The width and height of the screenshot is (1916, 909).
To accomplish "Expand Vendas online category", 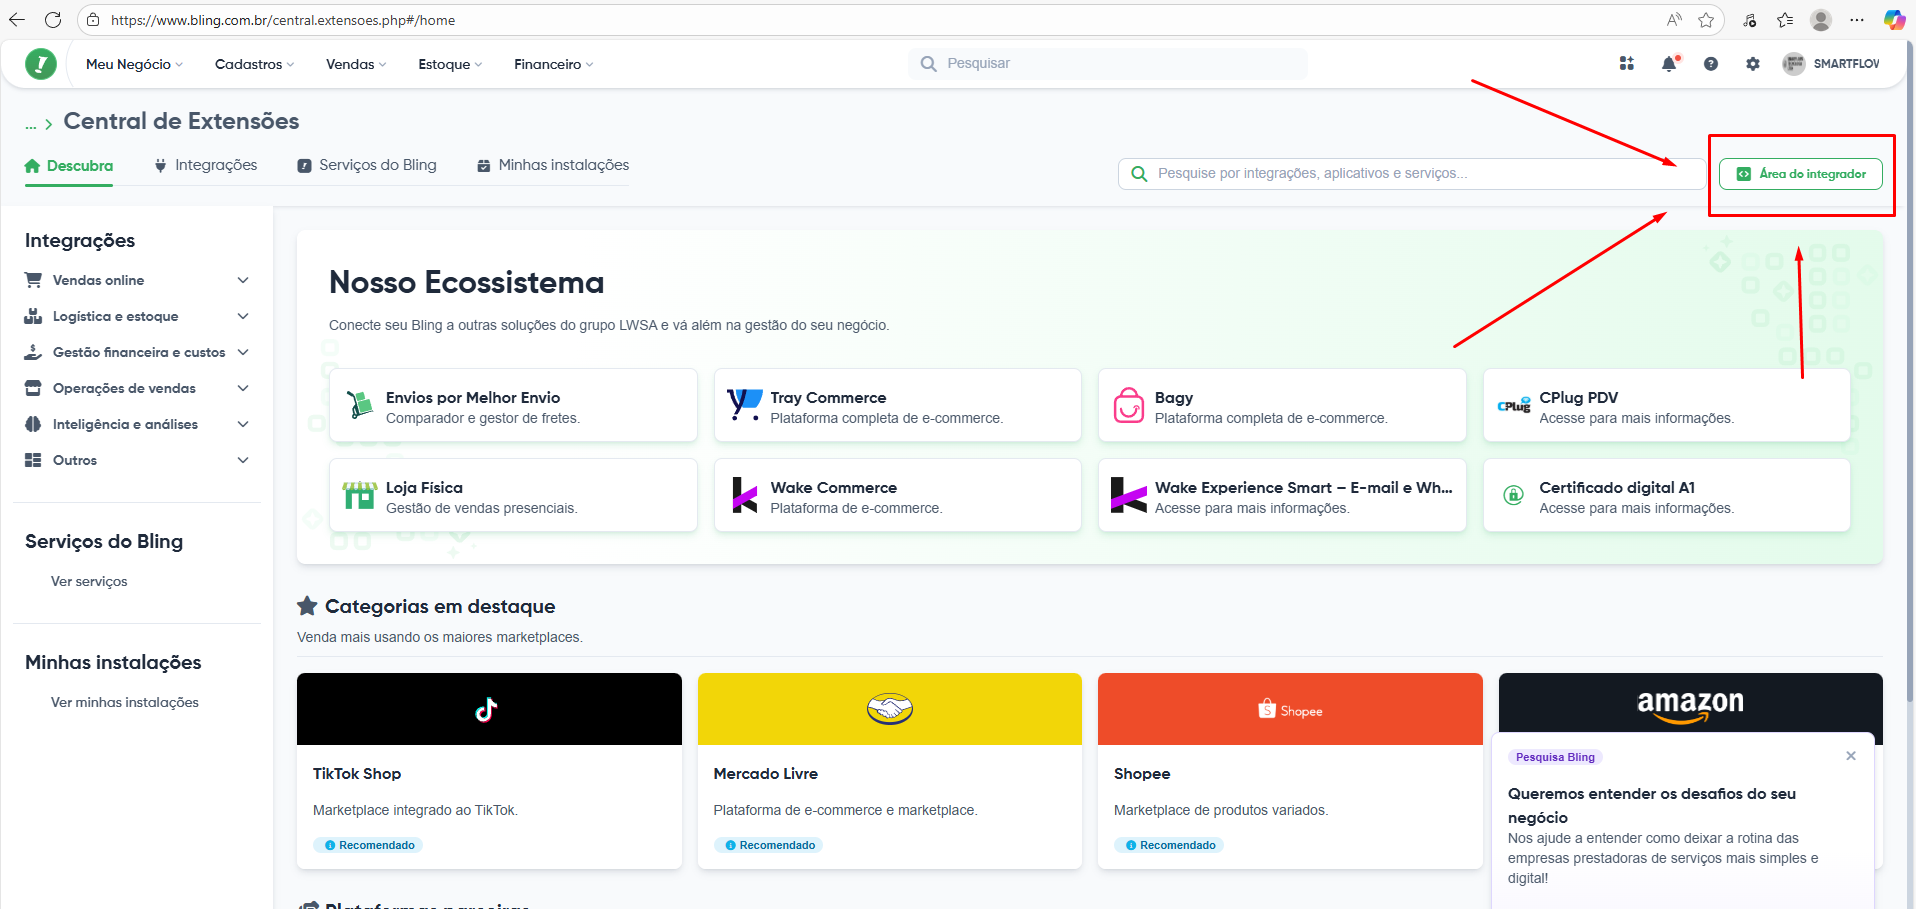I will point(137,280).
